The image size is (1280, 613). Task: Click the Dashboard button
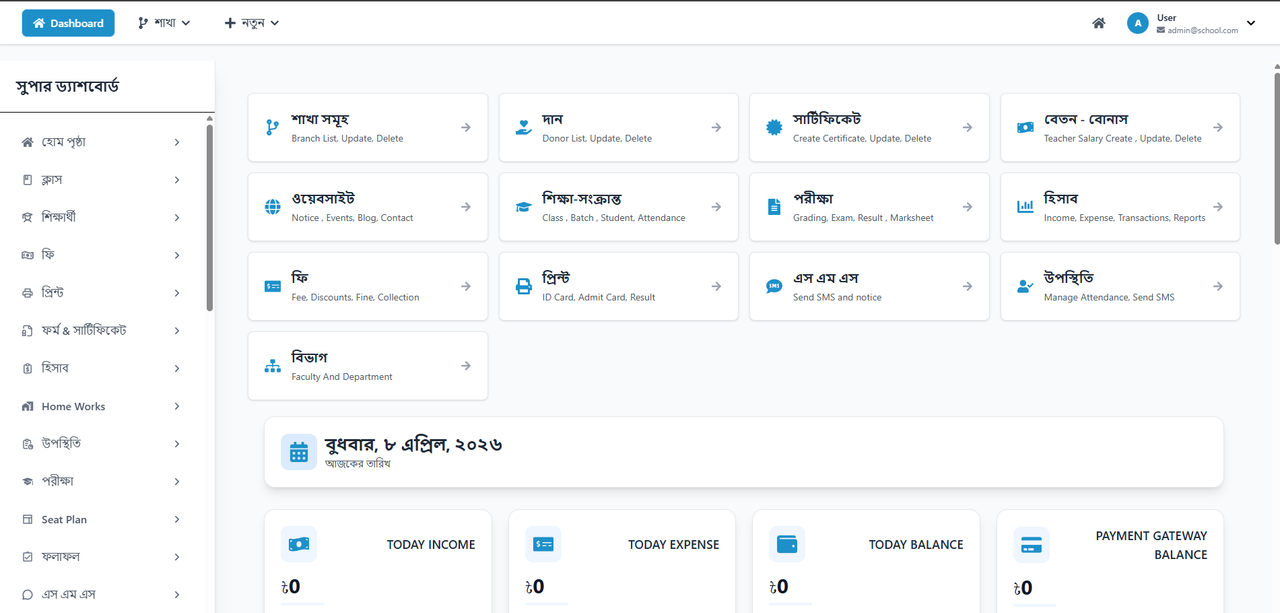pyautogui.click(x=68, y=23)
